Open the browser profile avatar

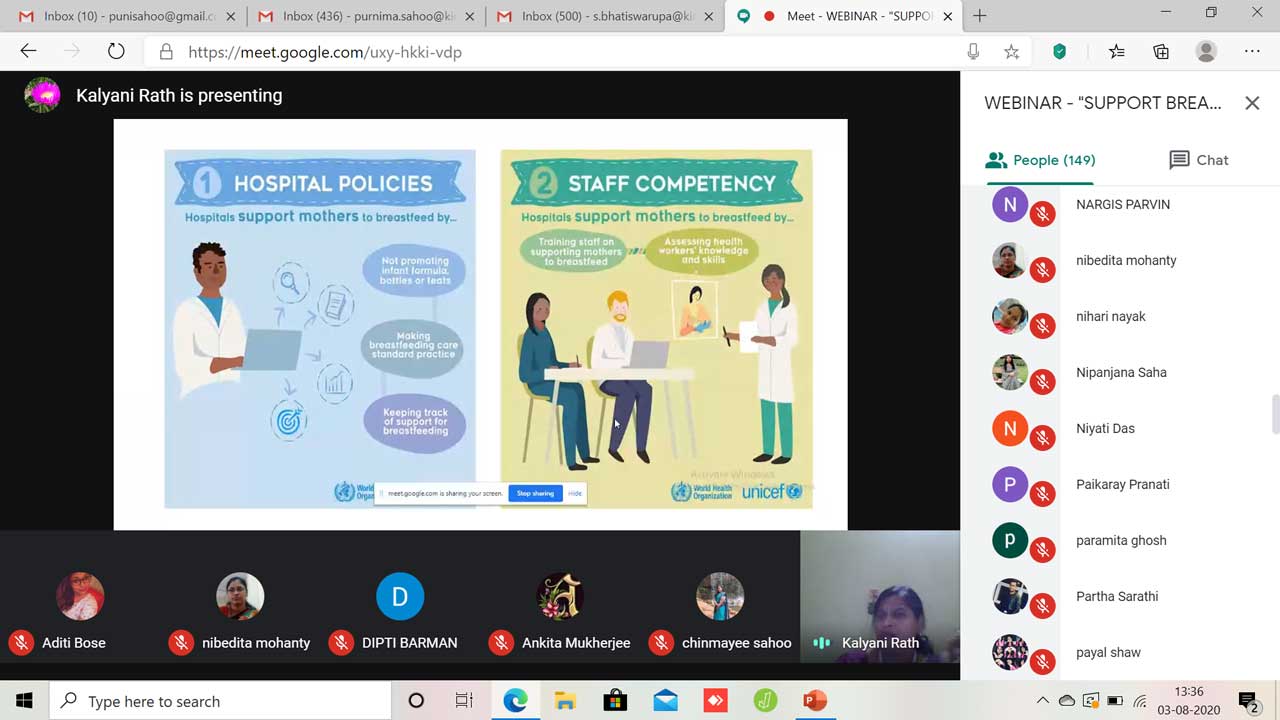(1206, 52)
